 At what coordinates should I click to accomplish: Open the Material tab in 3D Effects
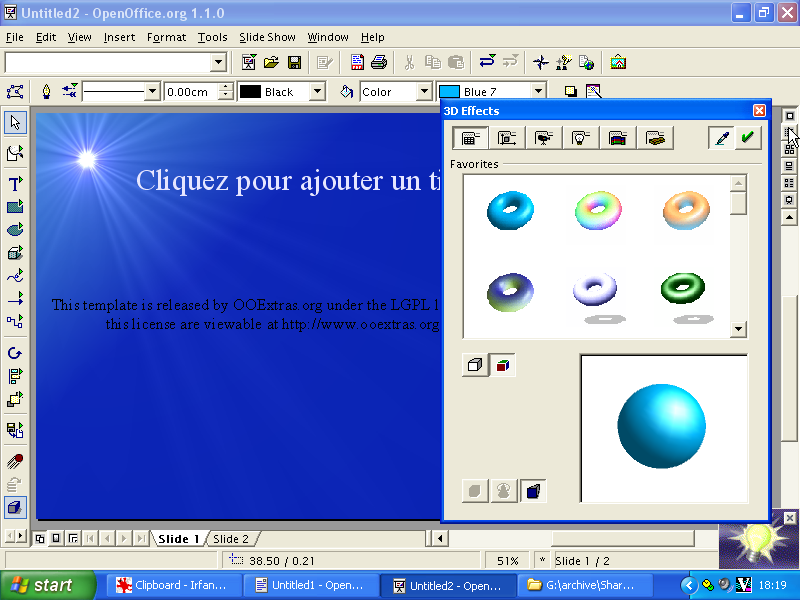656,139
